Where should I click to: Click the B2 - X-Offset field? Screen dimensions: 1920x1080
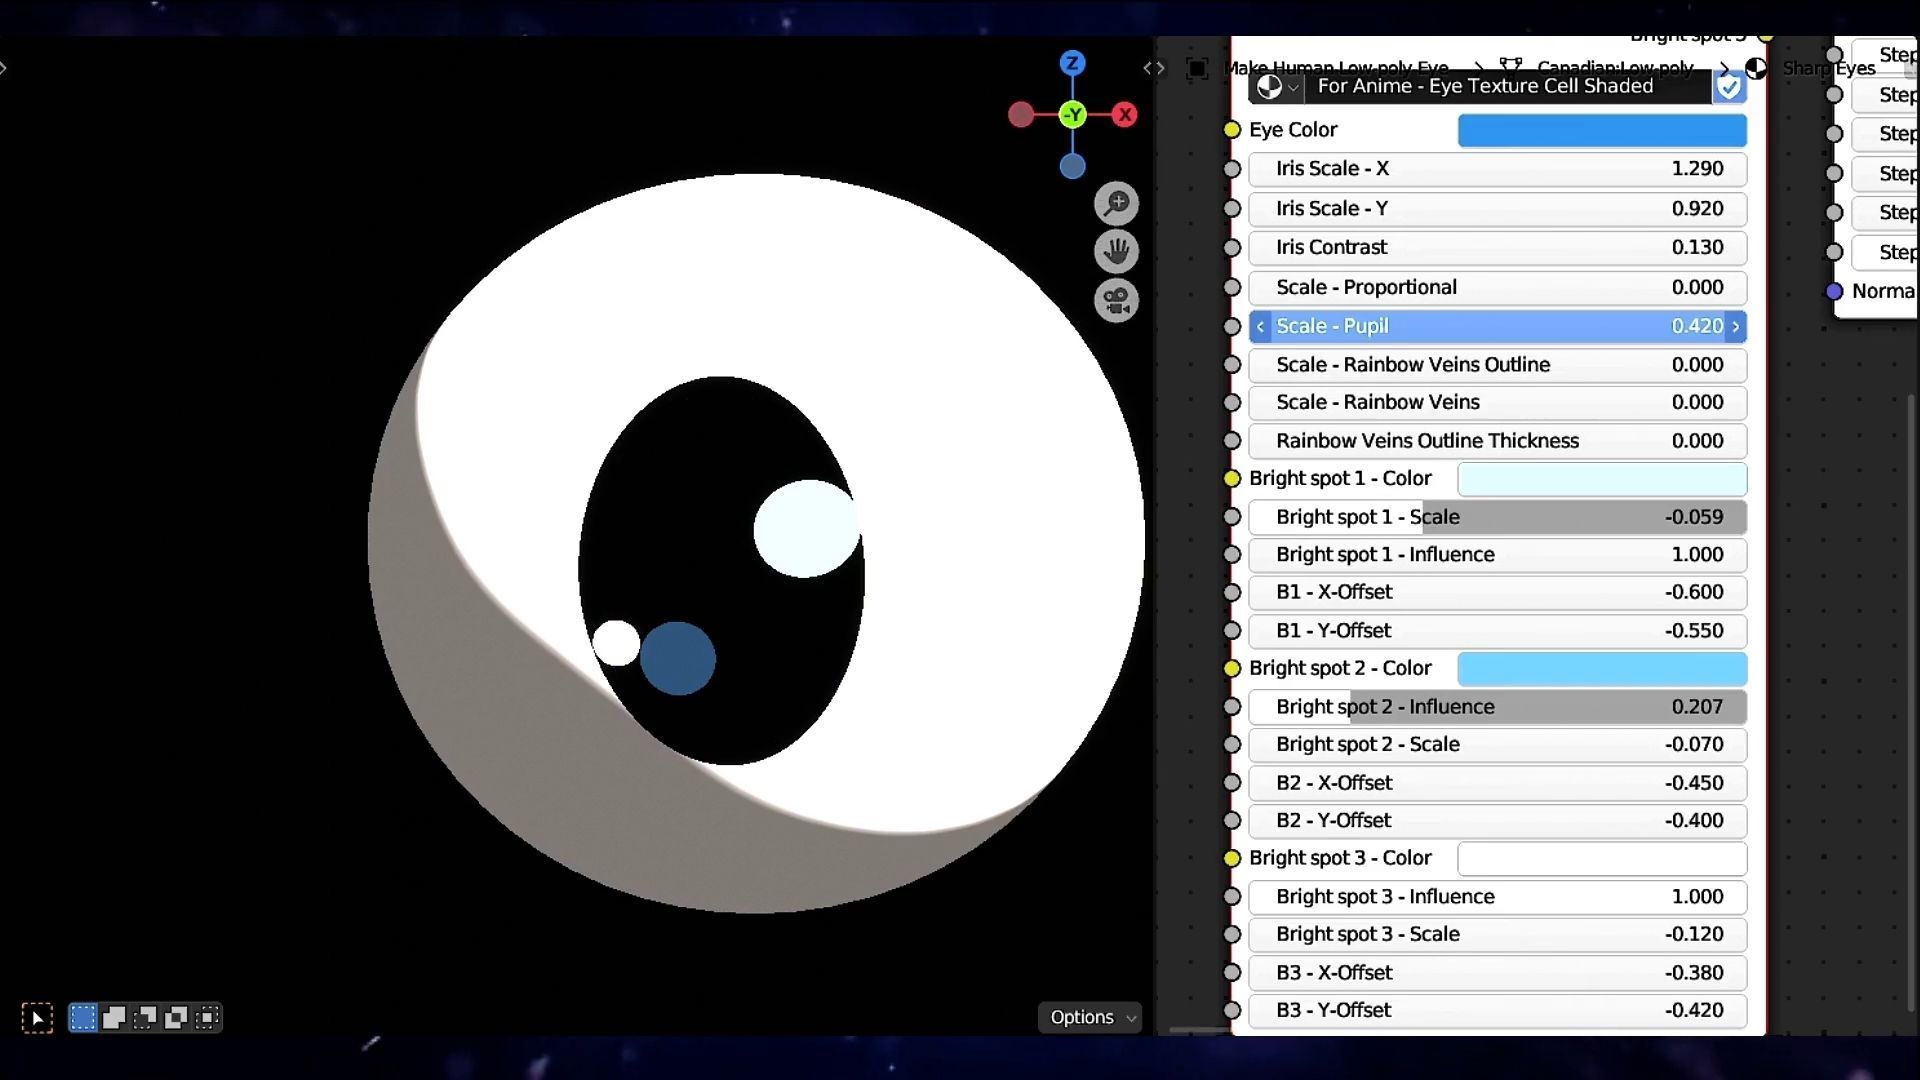point(1498,783)
